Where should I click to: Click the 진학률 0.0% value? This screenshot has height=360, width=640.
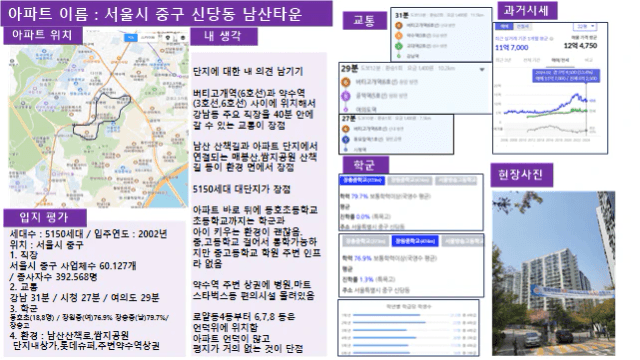tap(363, 216)
